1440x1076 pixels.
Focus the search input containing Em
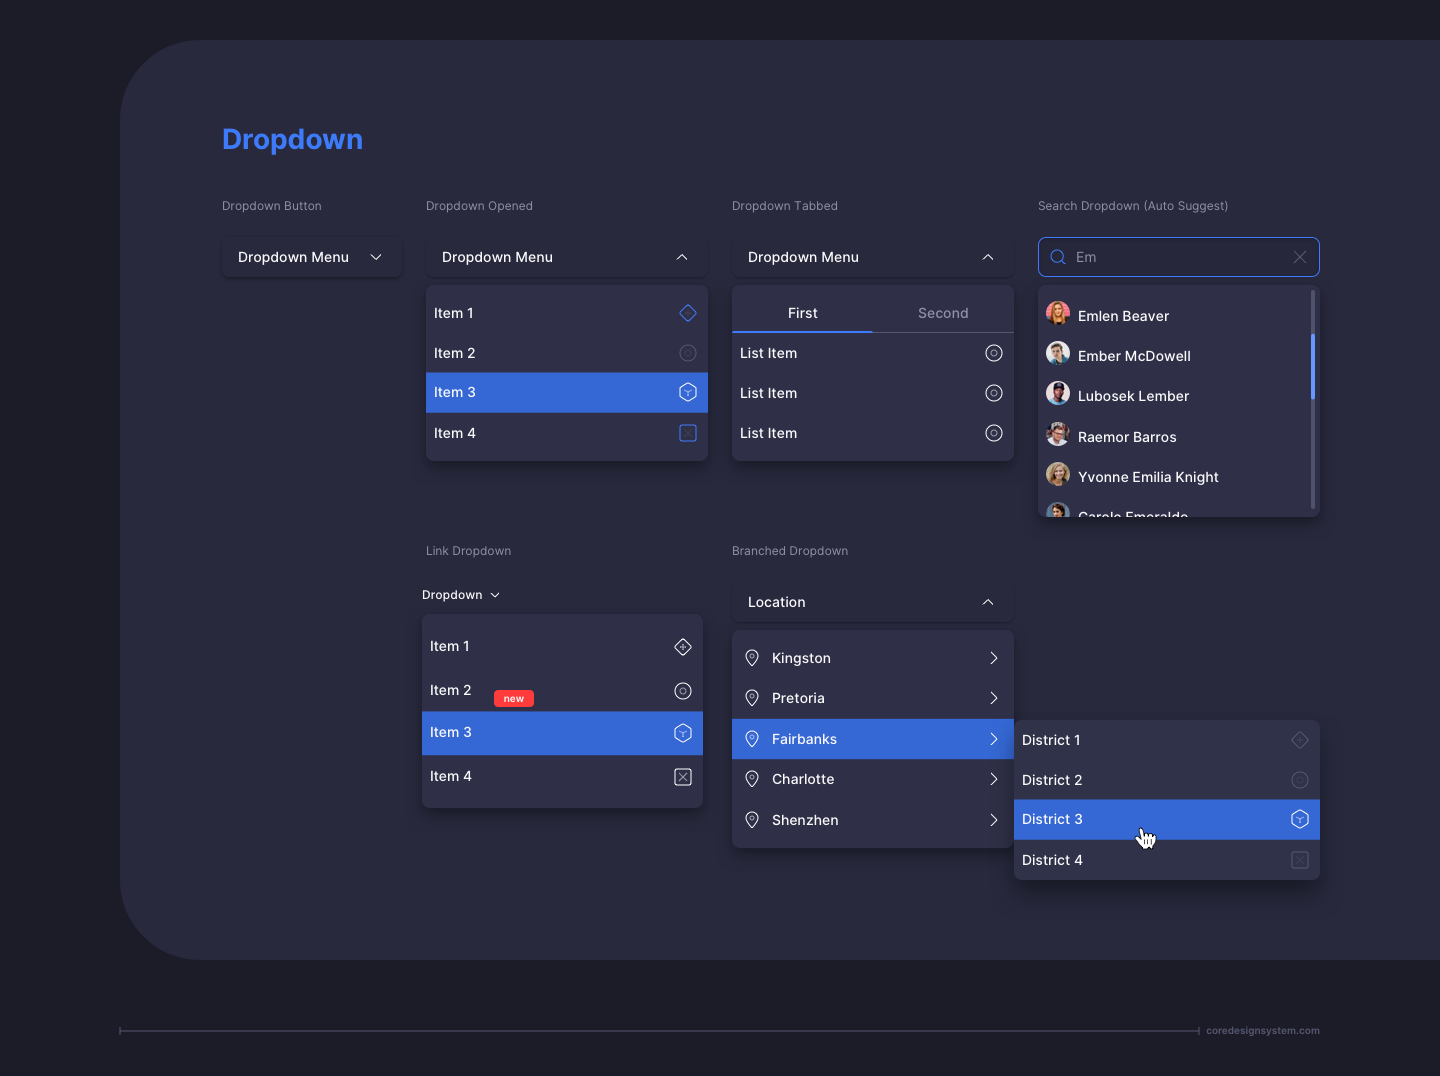click(1179, 257)
